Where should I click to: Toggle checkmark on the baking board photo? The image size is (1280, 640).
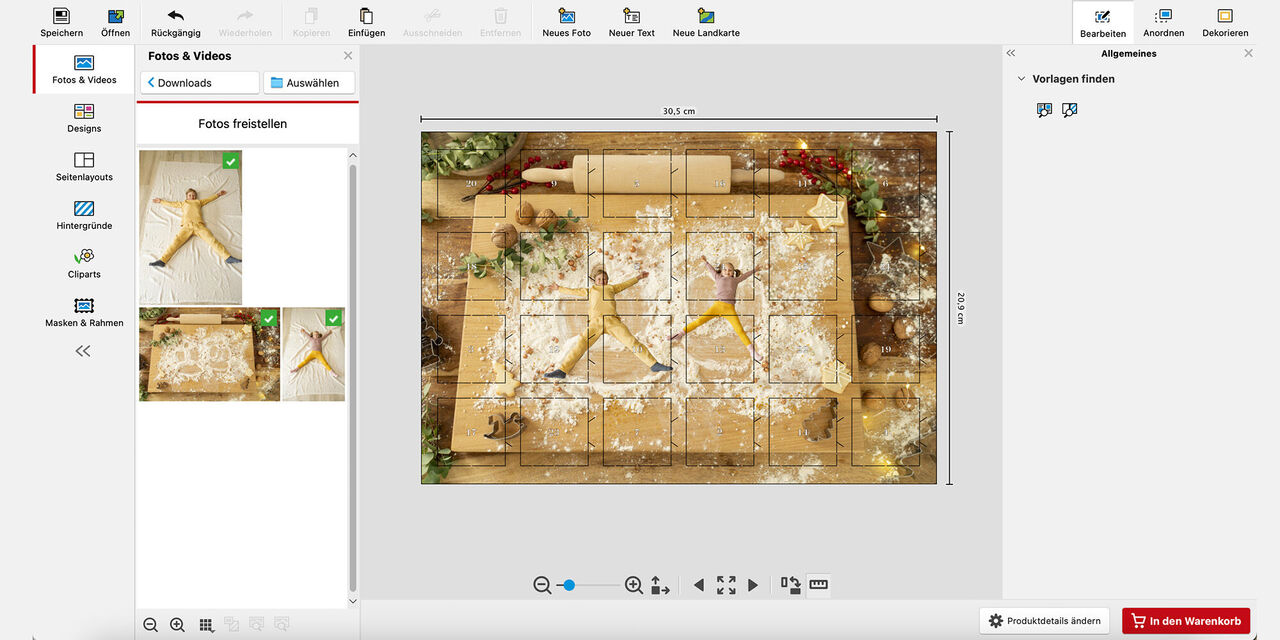pos(269,318)
